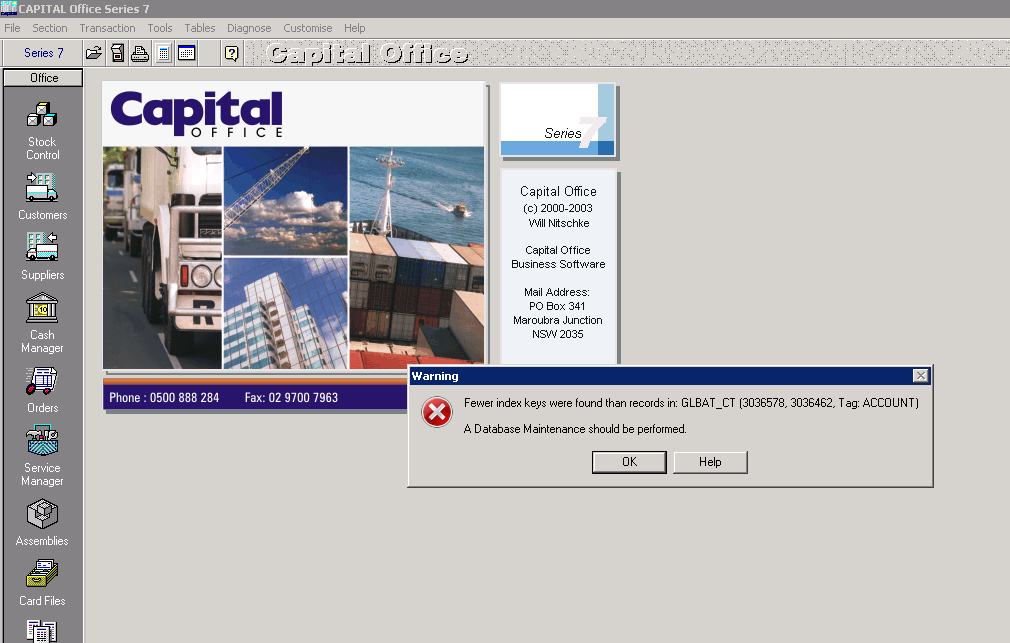Open the Assemblies module

43,523
